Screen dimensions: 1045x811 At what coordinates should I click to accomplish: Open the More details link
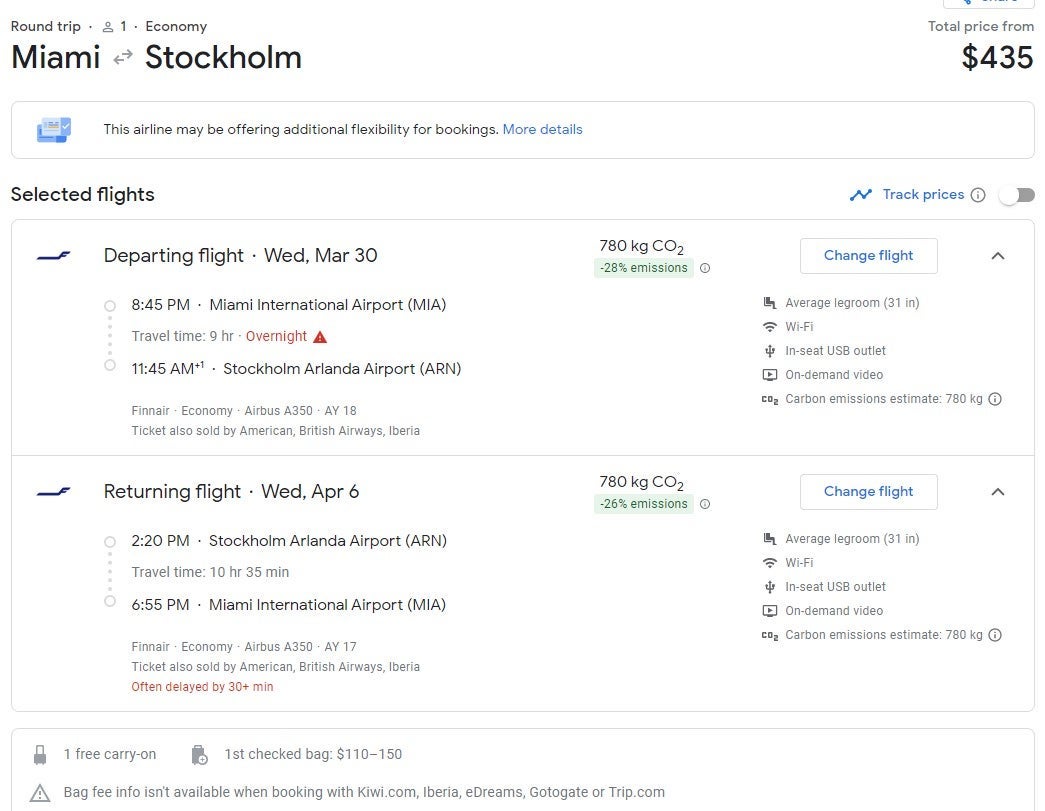click(542, 129)
